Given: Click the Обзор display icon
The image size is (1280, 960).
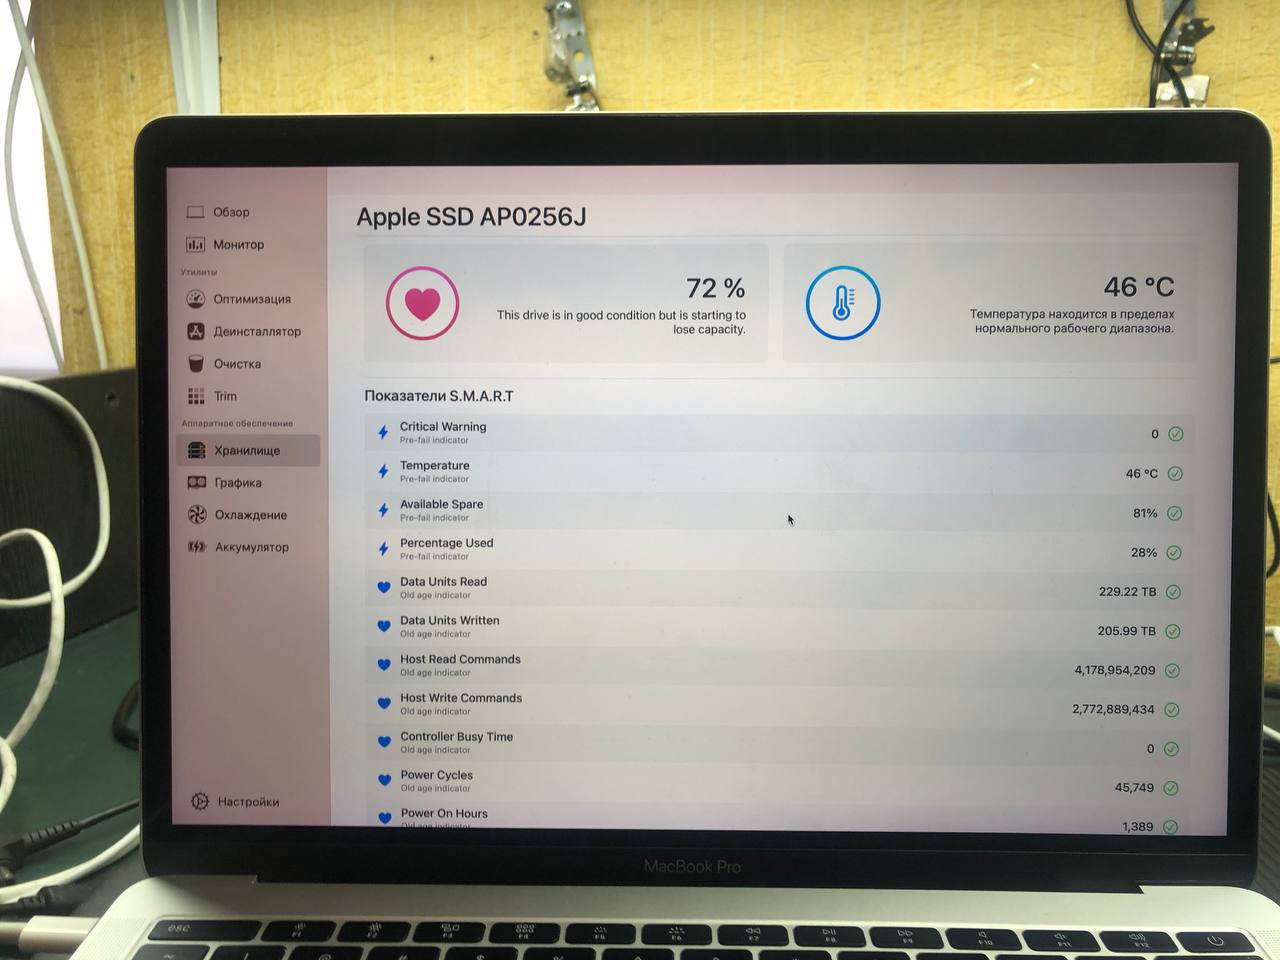Looking at the screenshot, I should pyautogui.click(x=195, y=212).
